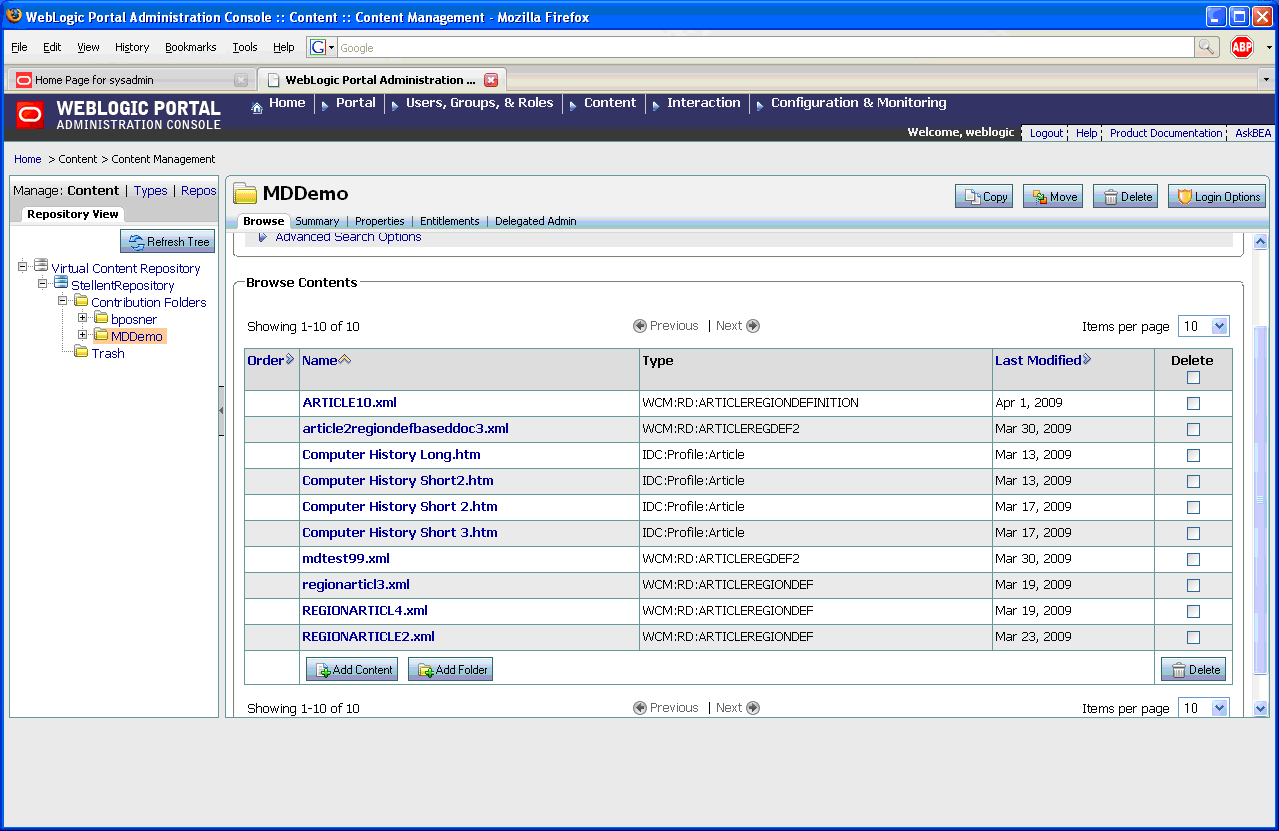The image size is (1279, 831).
Task: Open Users, Groups, & Roles menu
Action: [479, 103]
